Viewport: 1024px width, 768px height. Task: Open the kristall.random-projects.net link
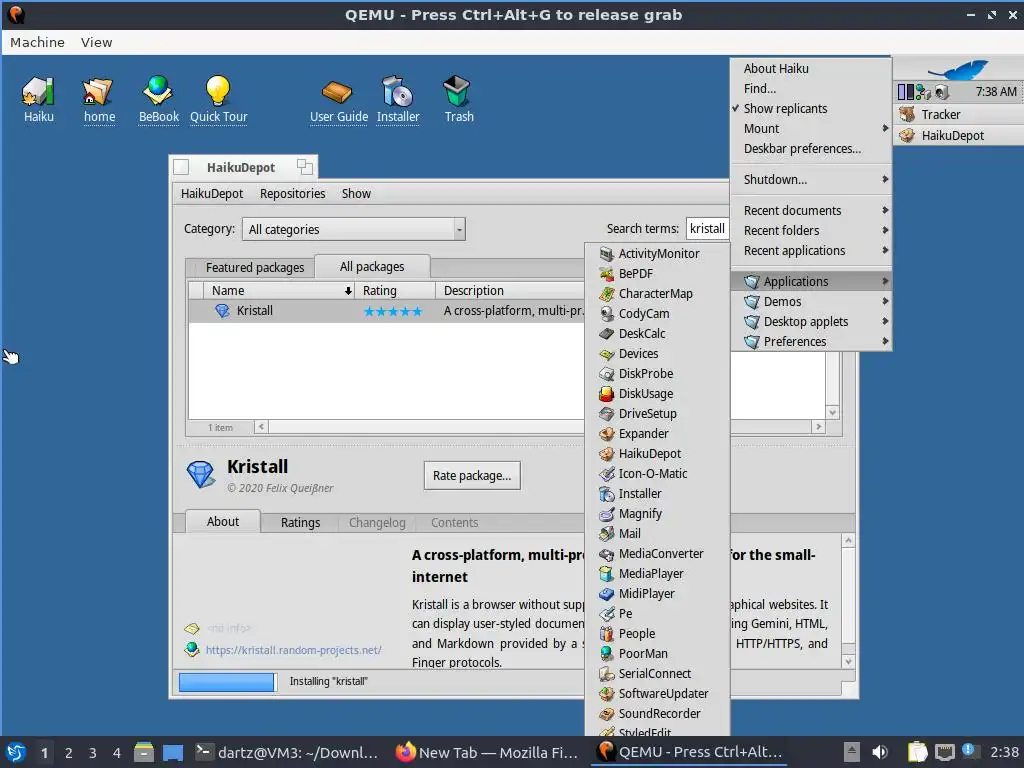293,650
